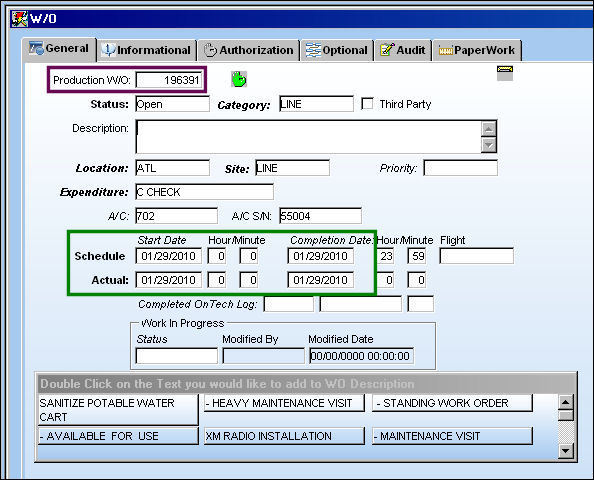
Task: Click Description box scroll down arrow
Action: pyautogui.click(x=489, y=145)
